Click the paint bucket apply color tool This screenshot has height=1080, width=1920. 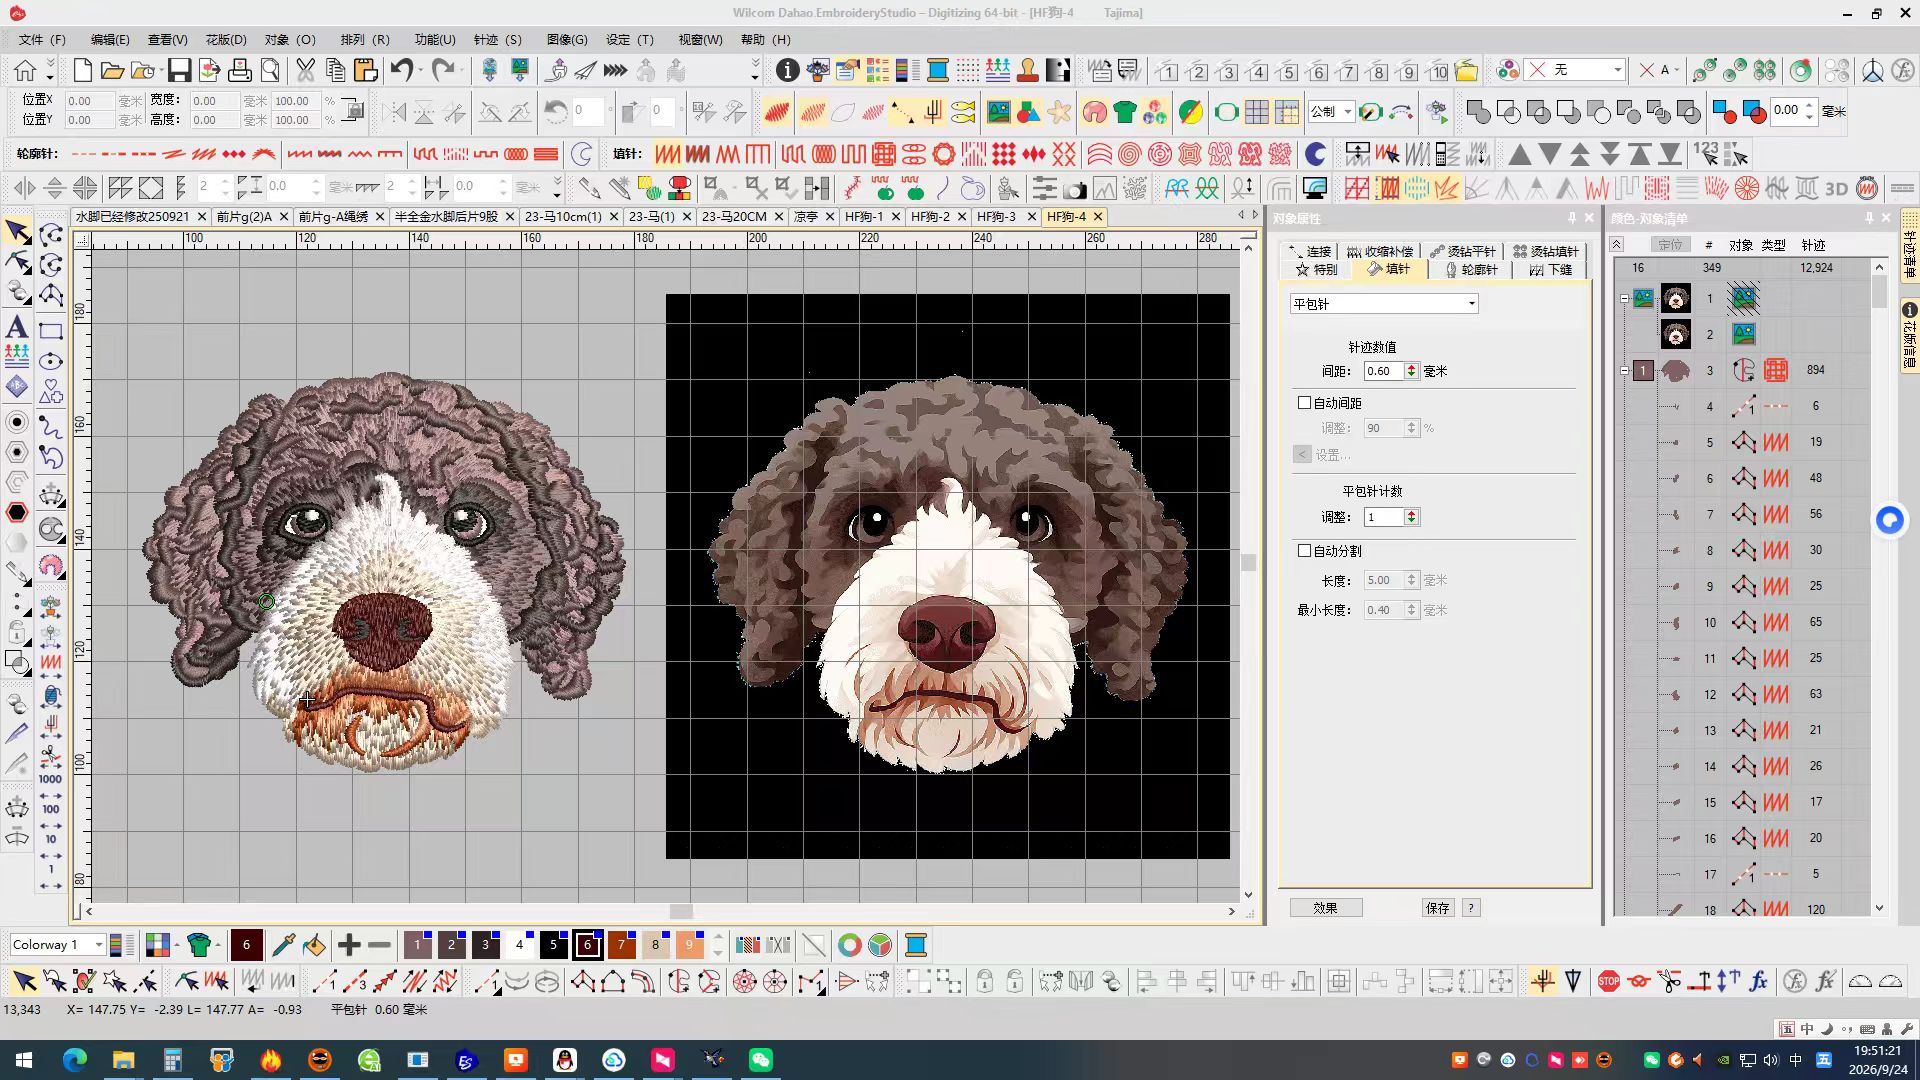[314, 945]
